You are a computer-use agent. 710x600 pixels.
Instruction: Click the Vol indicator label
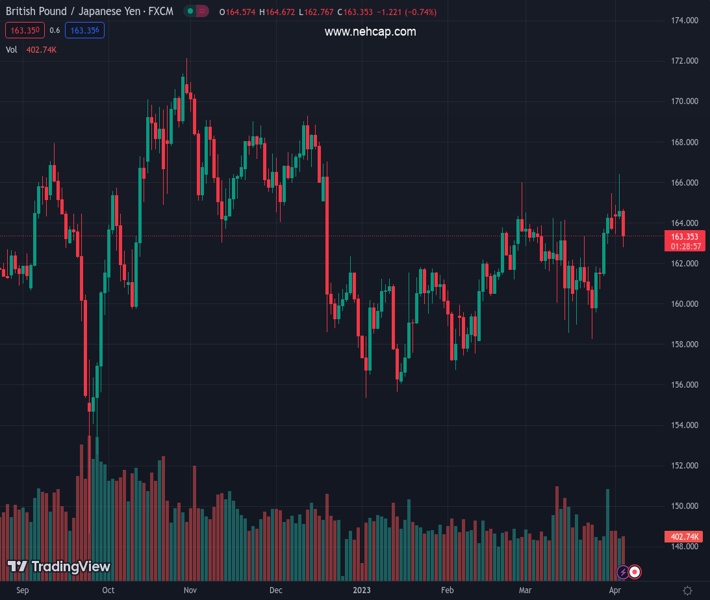click(11, 49)
